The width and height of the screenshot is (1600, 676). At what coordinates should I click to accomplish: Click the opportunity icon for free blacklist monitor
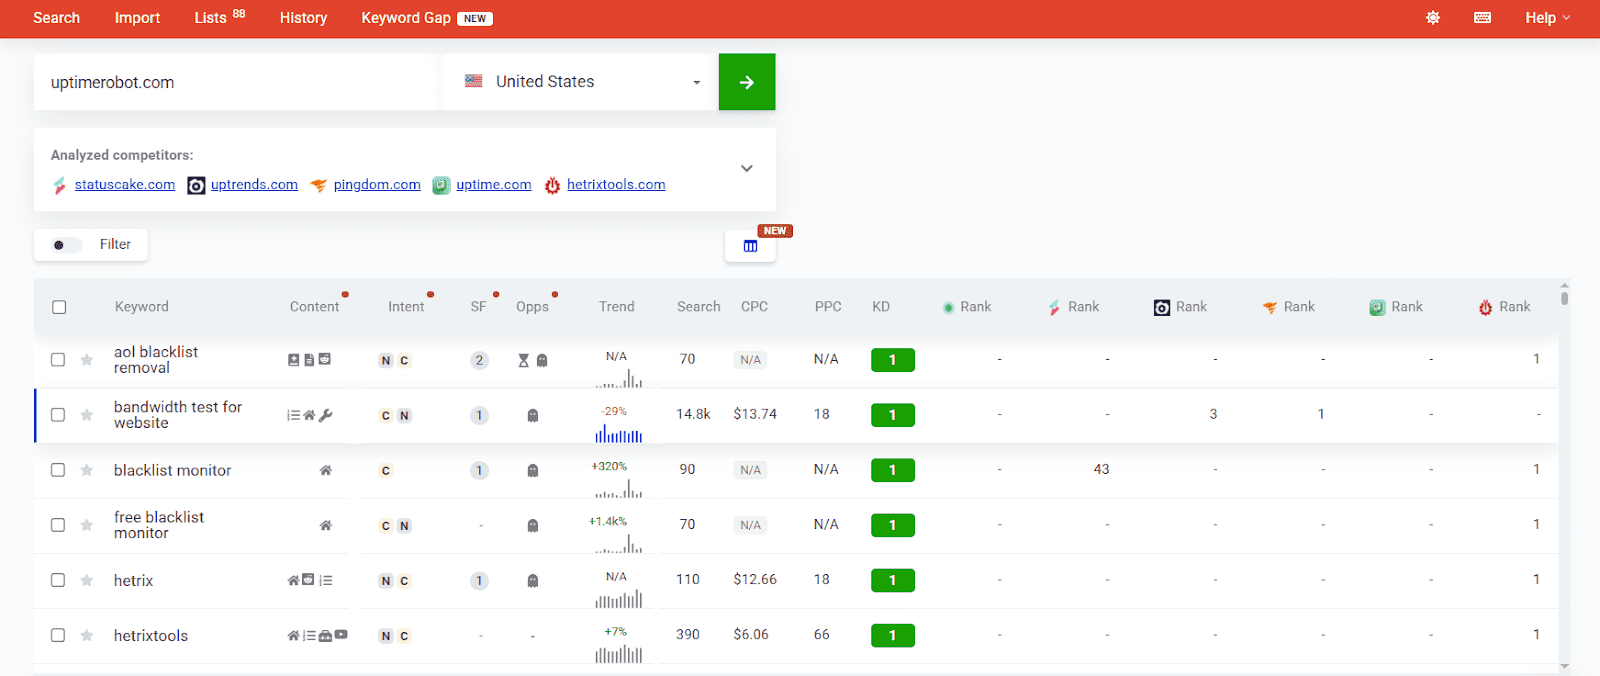[533, 526]
